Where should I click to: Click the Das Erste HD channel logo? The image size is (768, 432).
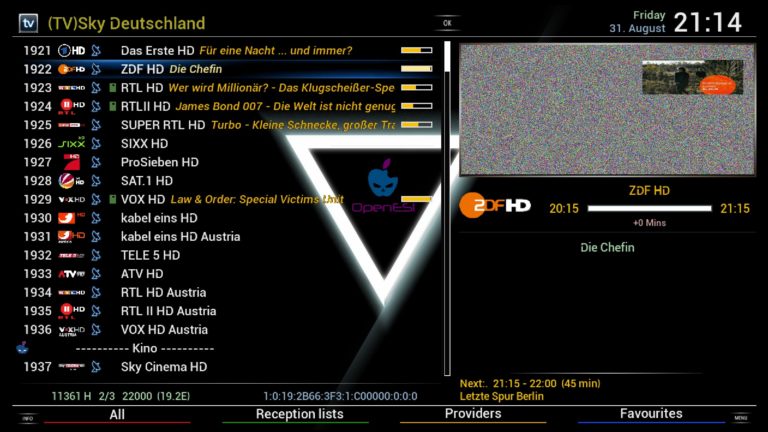pos(72,50)
